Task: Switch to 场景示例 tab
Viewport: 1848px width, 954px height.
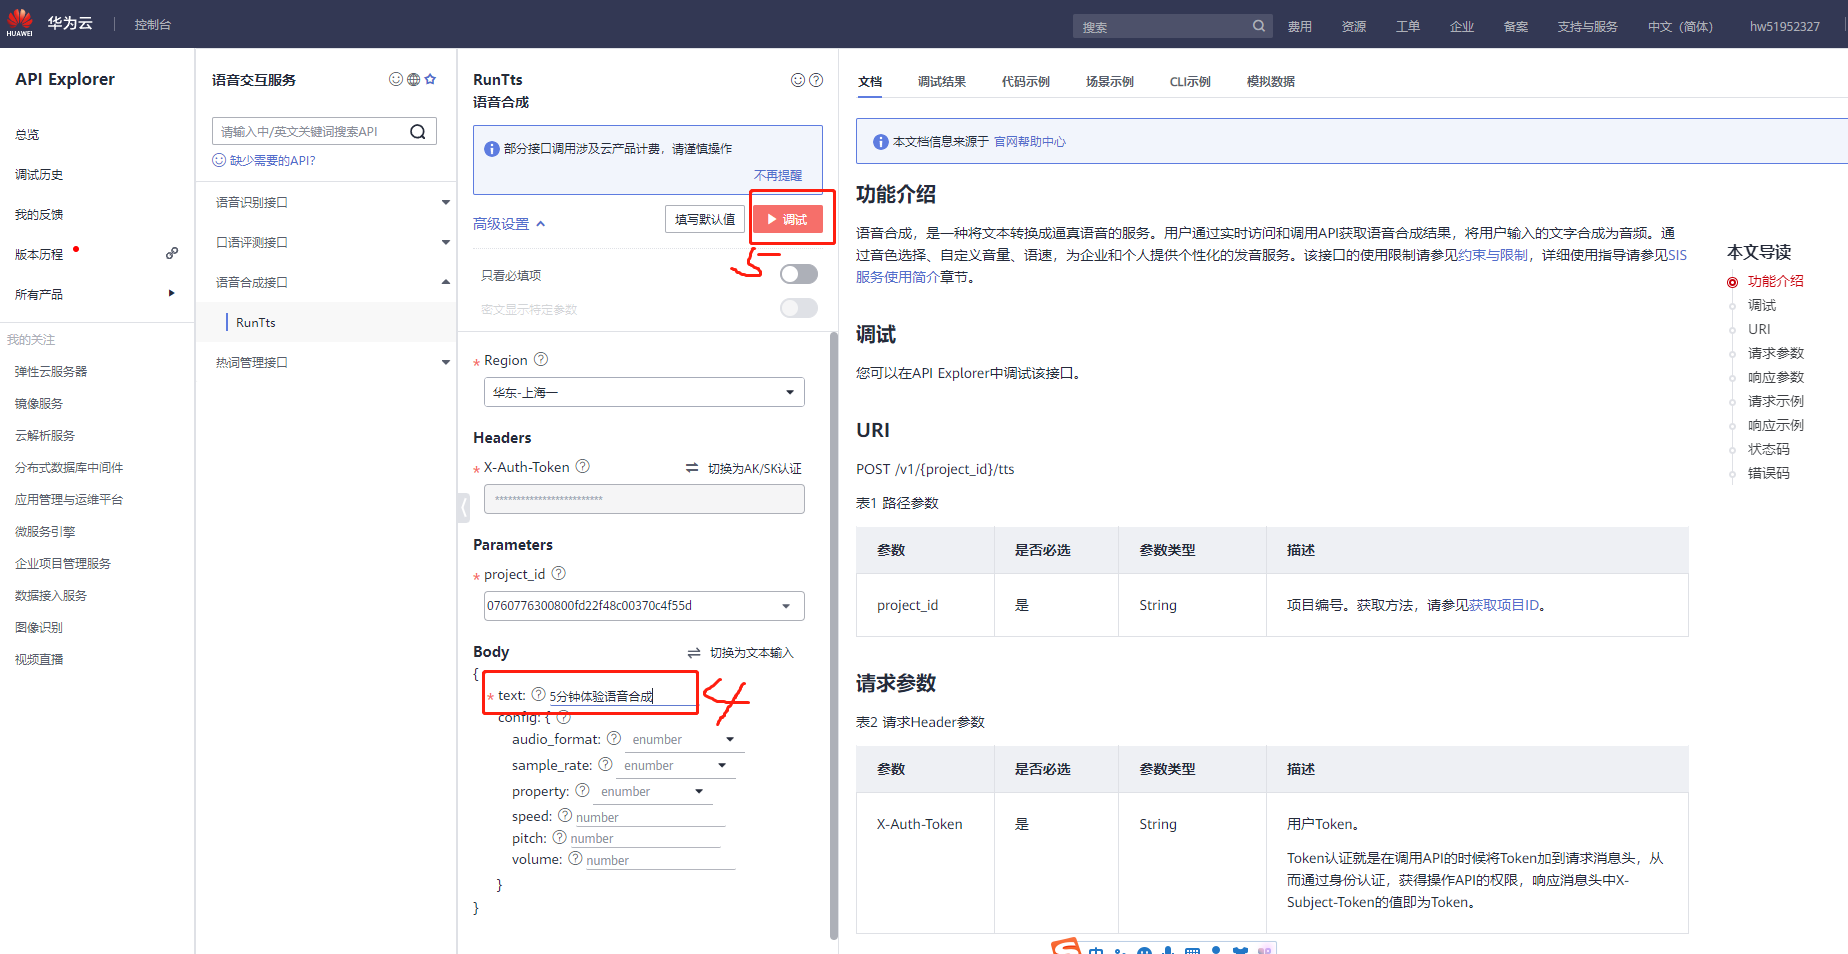Action: point(1110,82)
